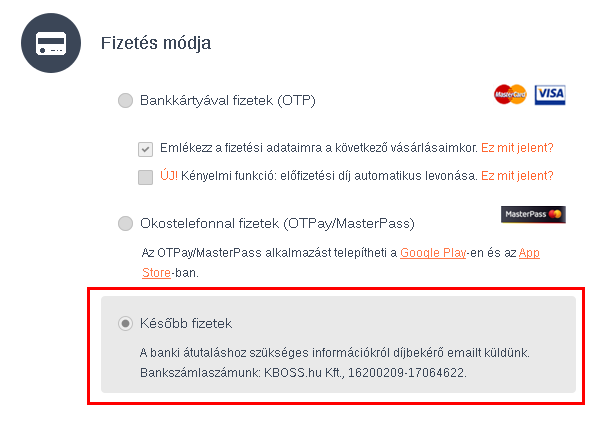
Task: Select the Később fizetek radio button
Action: [125, 323]
